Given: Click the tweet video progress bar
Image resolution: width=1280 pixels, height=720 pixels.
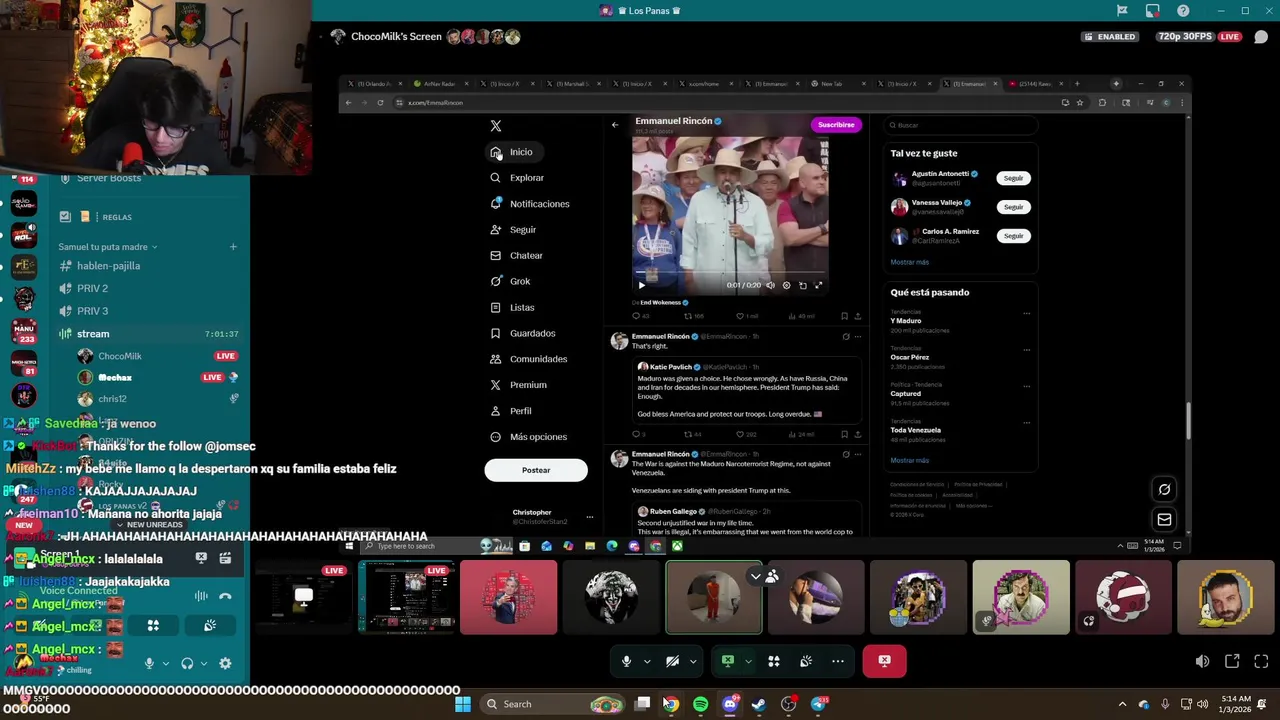Looking at the screenshot, I should tap(730, 273).
